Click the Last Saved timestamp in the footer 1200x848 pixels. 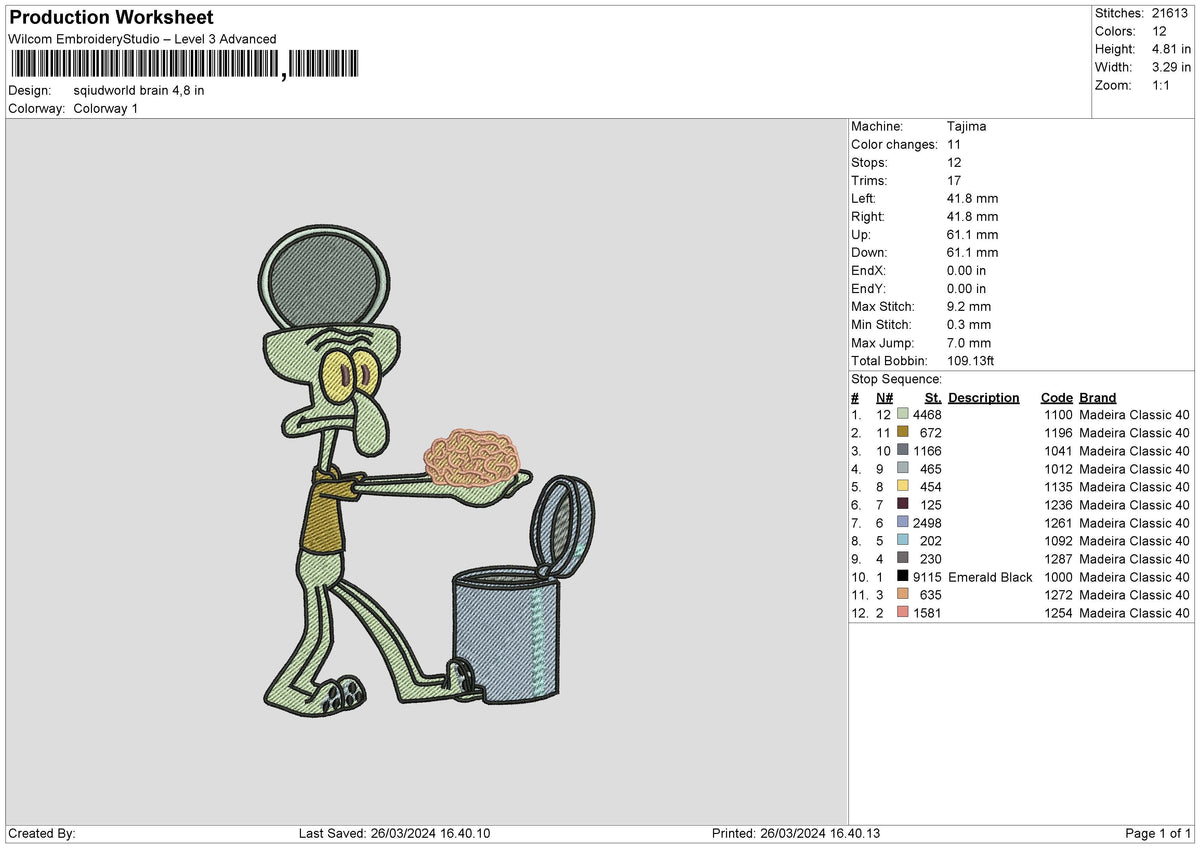click(398, 833)
